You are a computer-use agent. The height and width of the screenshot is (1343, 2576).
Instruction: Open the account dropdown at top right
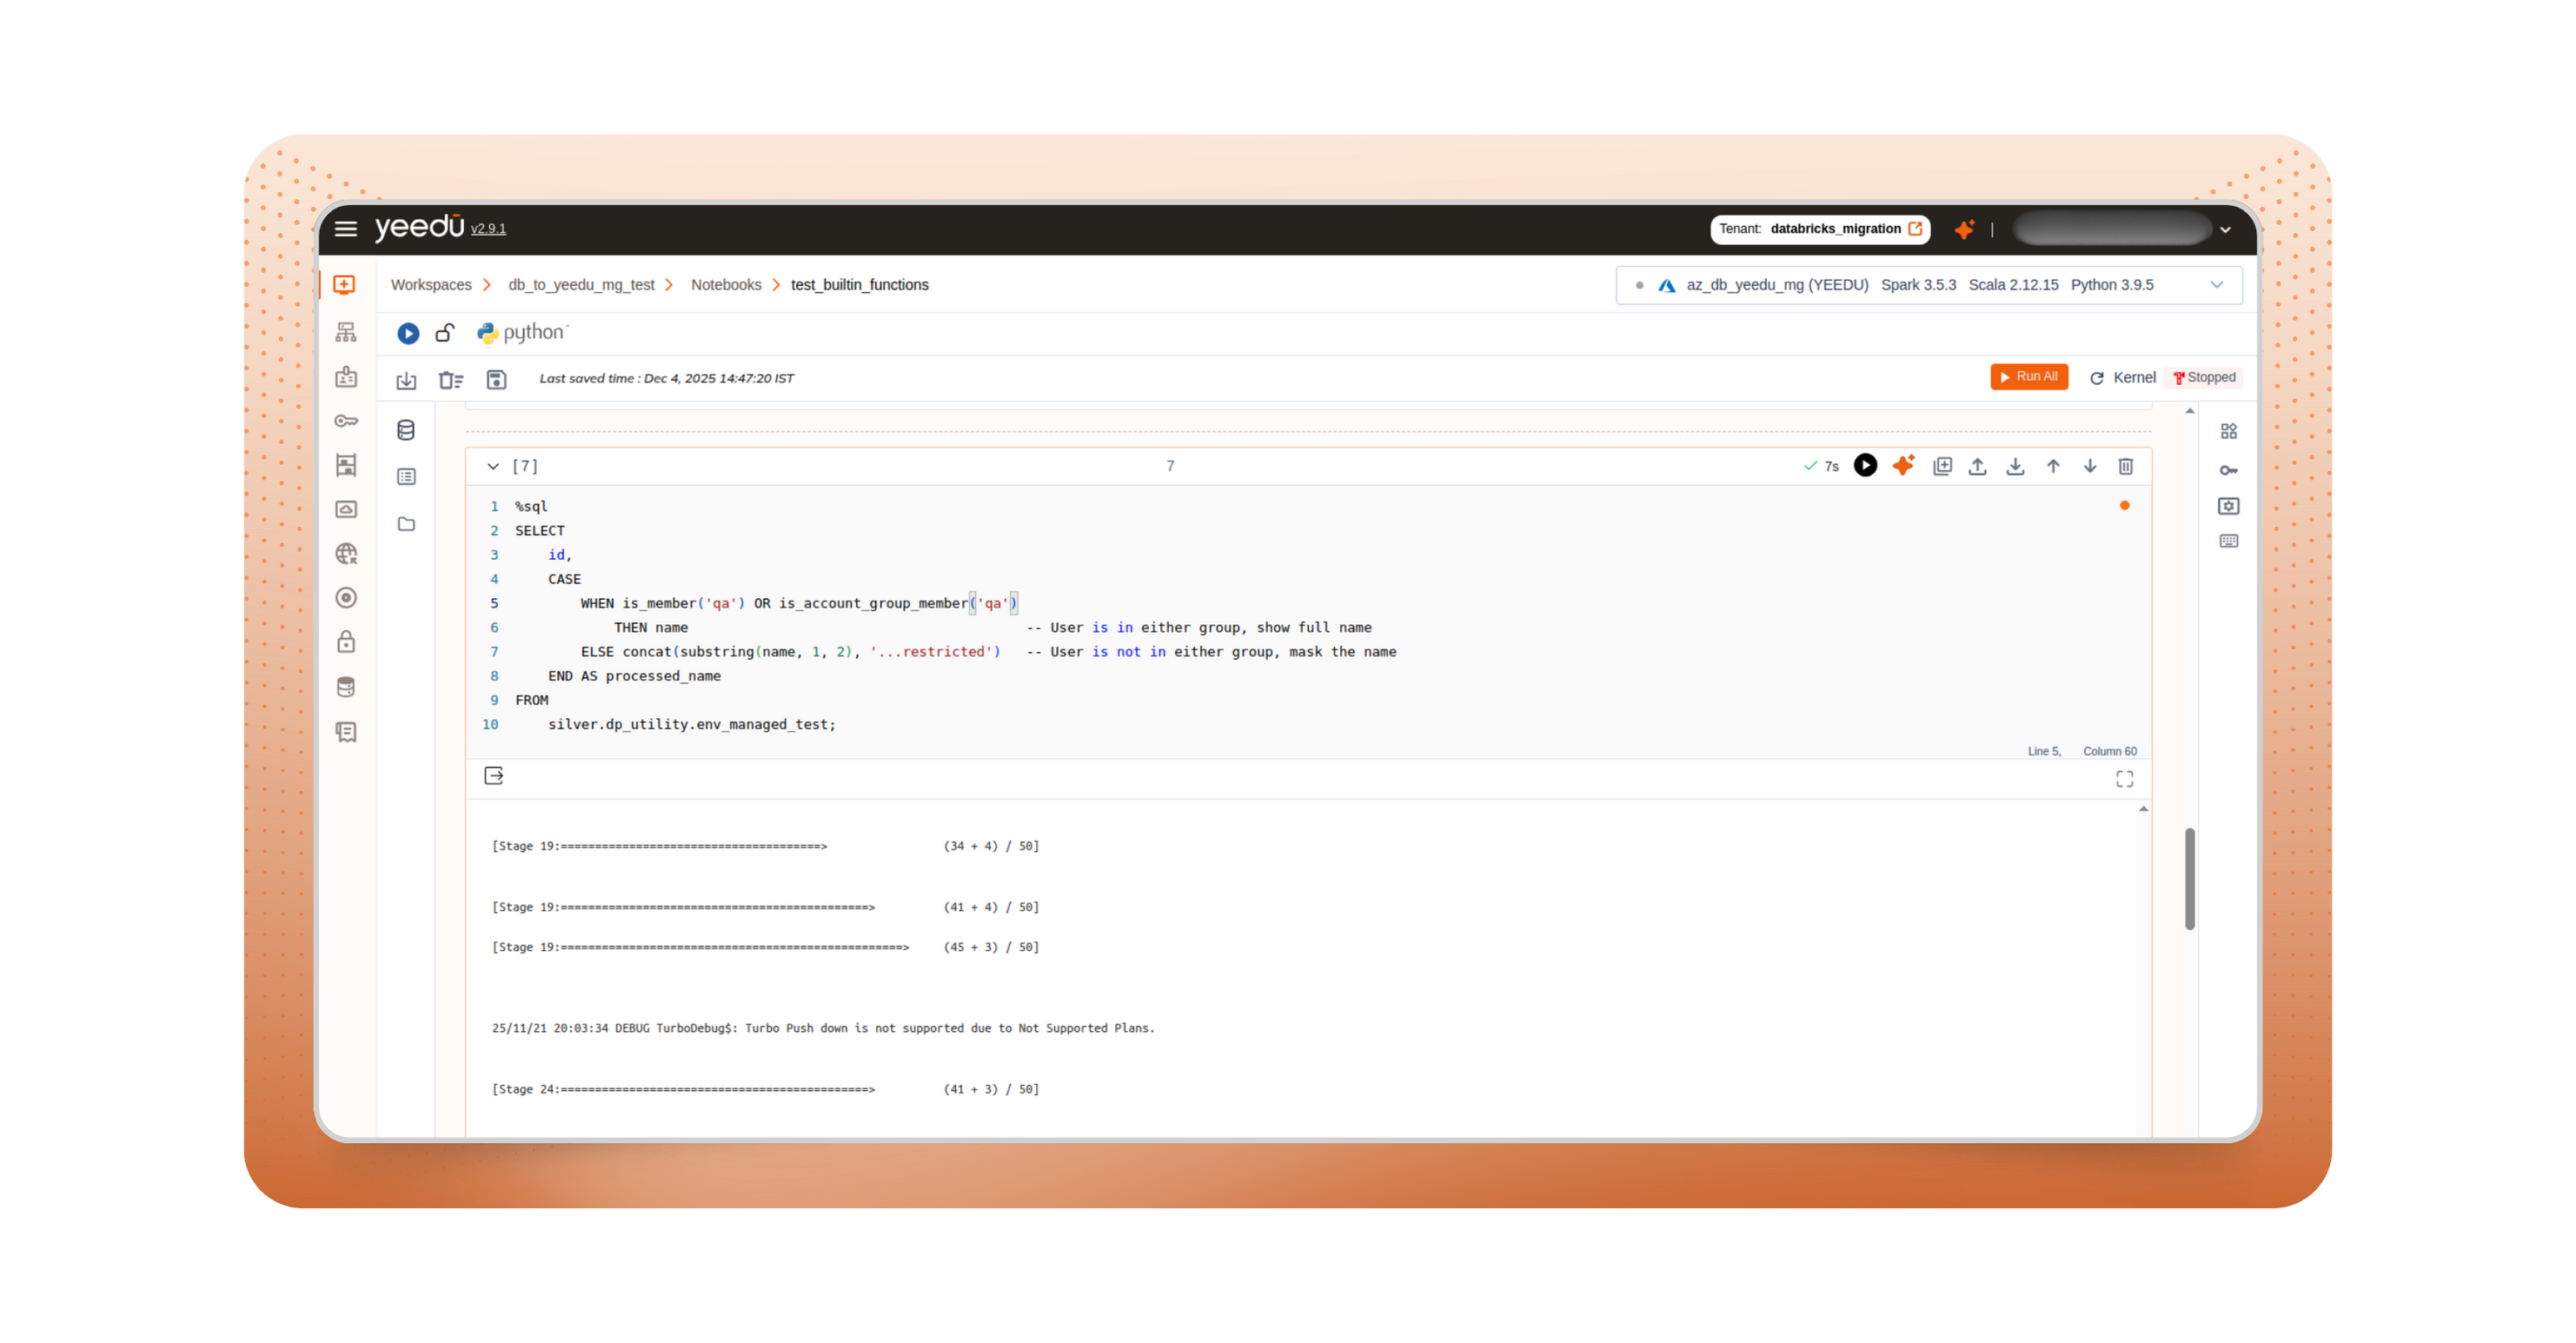point(2225,229)
